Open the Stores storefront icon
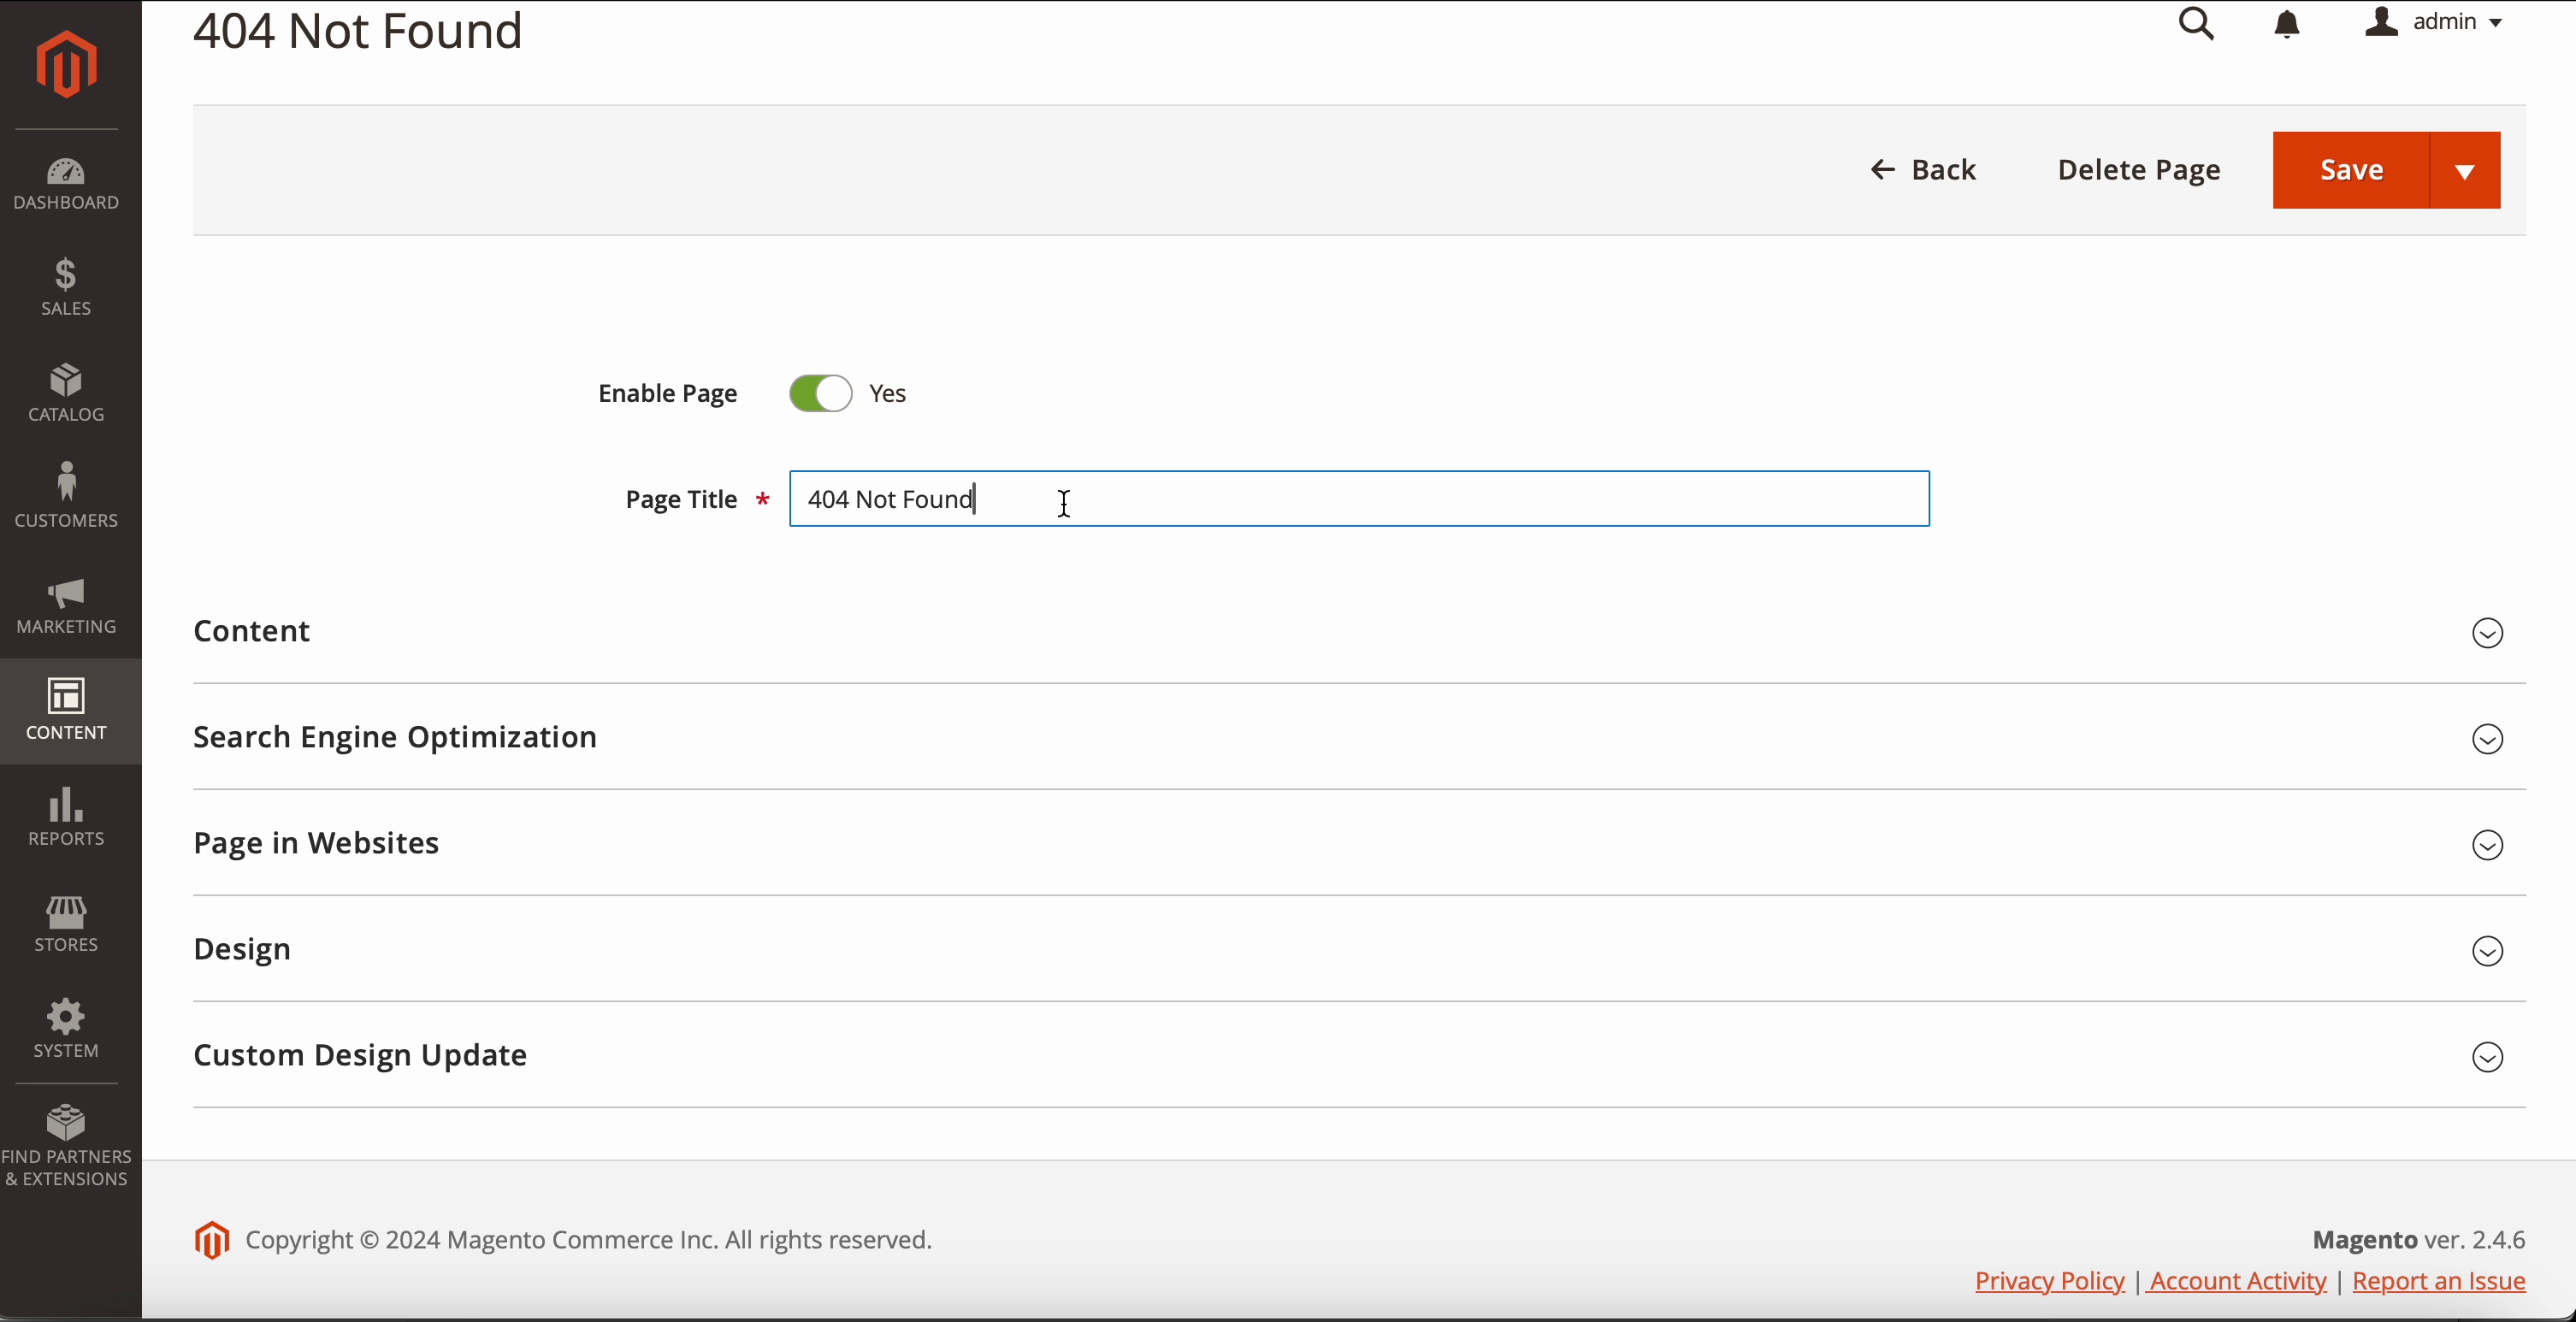The width and height of the screenshot is (2576, 1322). pyautogui.click(x=66, y=923)
